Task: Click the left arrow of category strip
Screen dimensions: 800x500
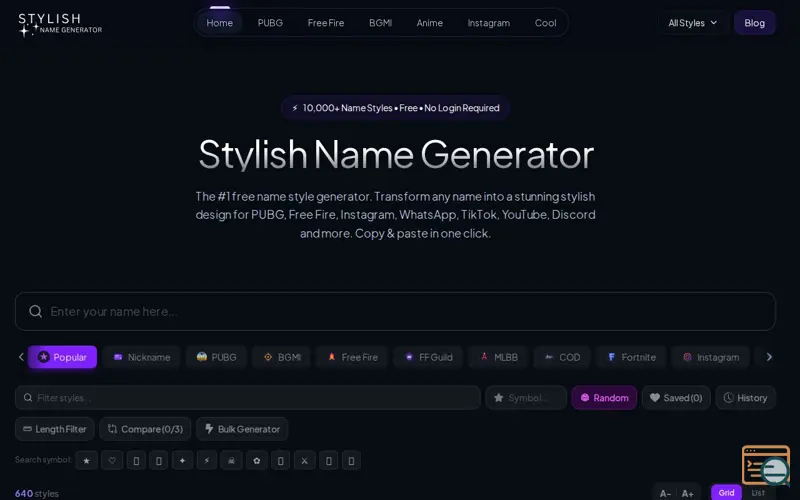Action: pyautogui.click(x=21, y=357)
